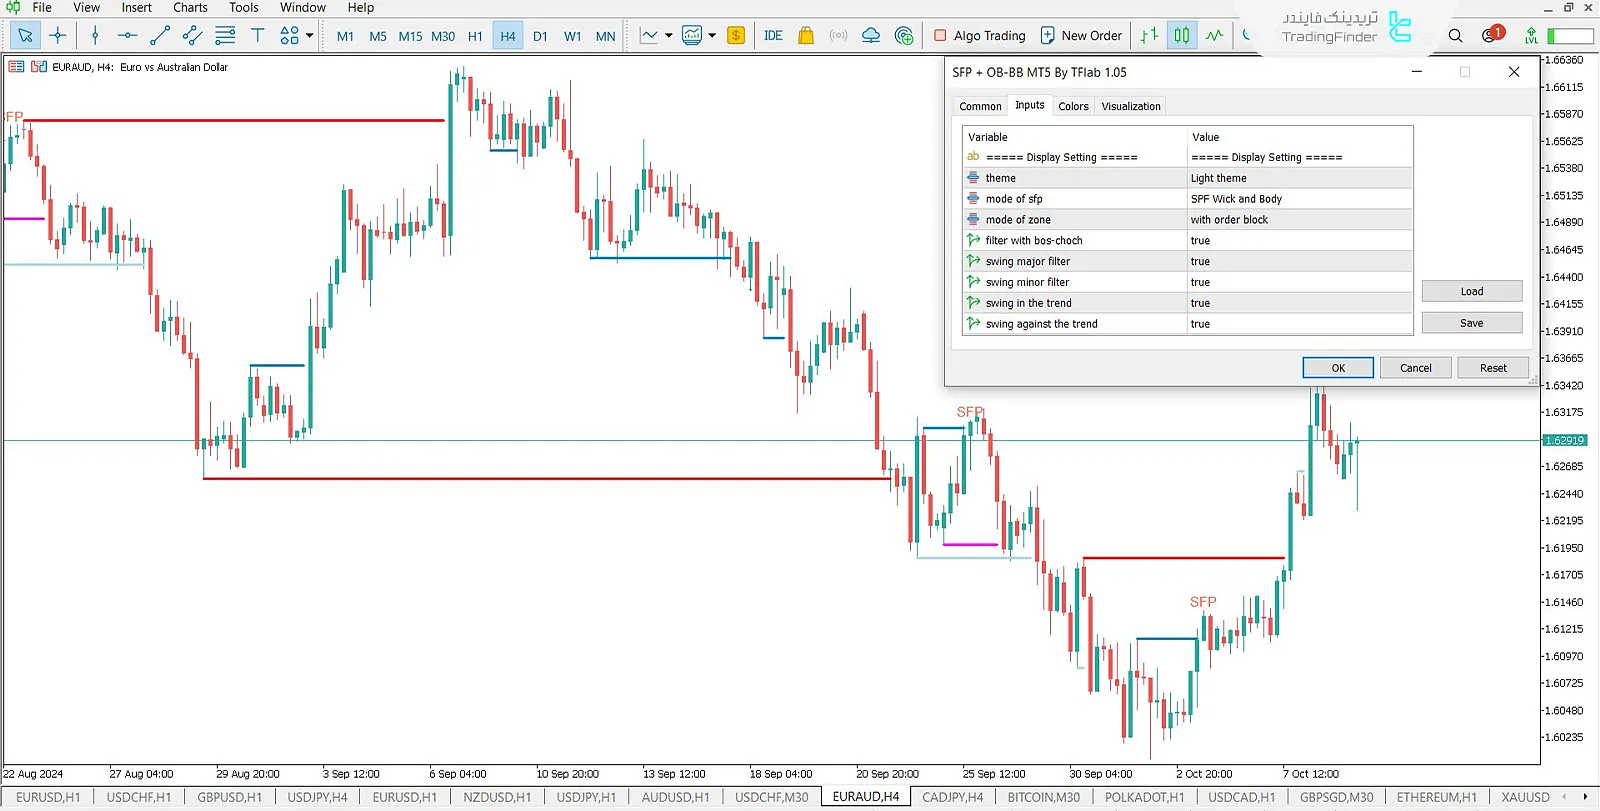Select the text label tool

(x=257, y=36)
